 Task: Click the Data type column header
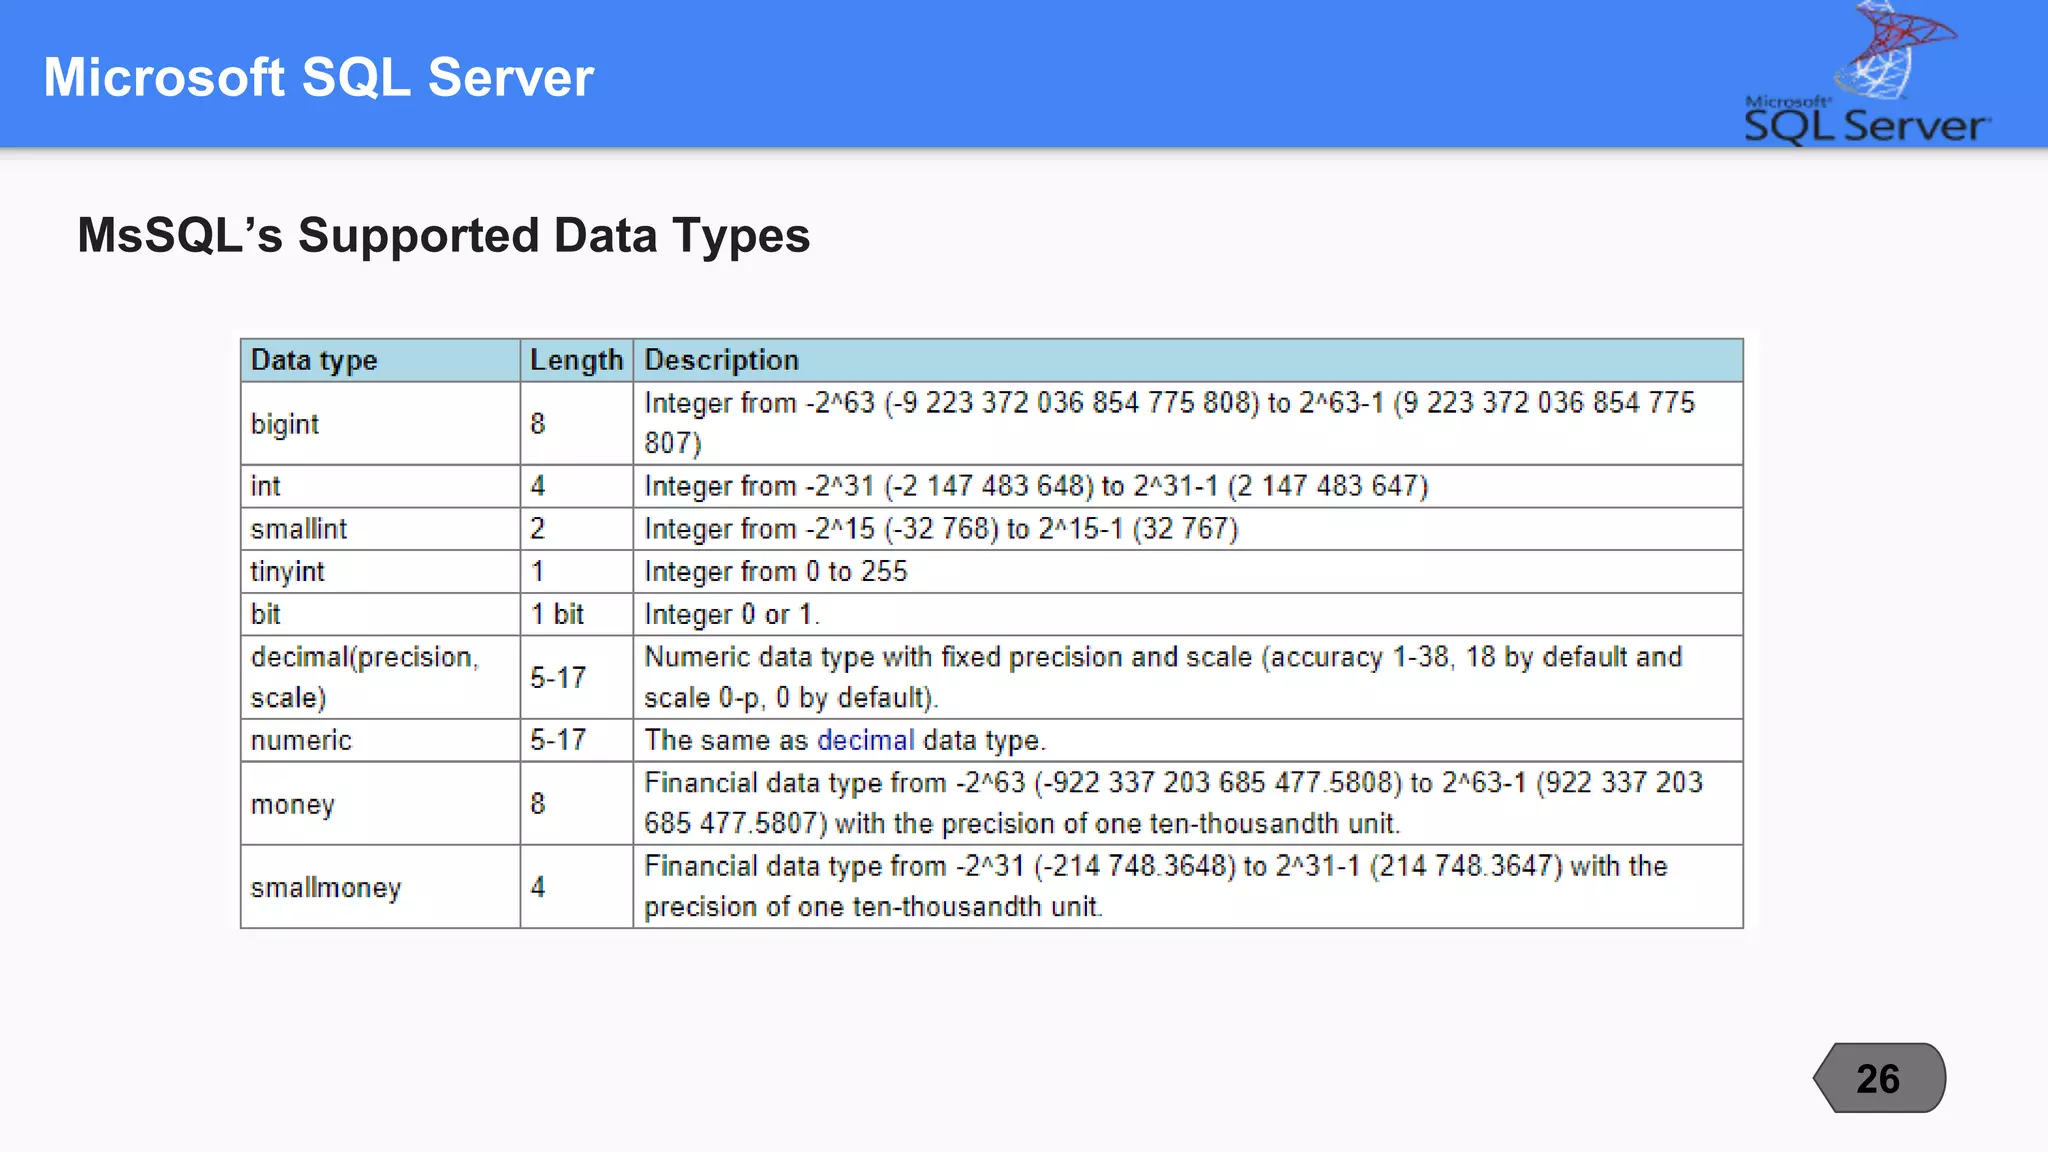(x=314, y=360)
